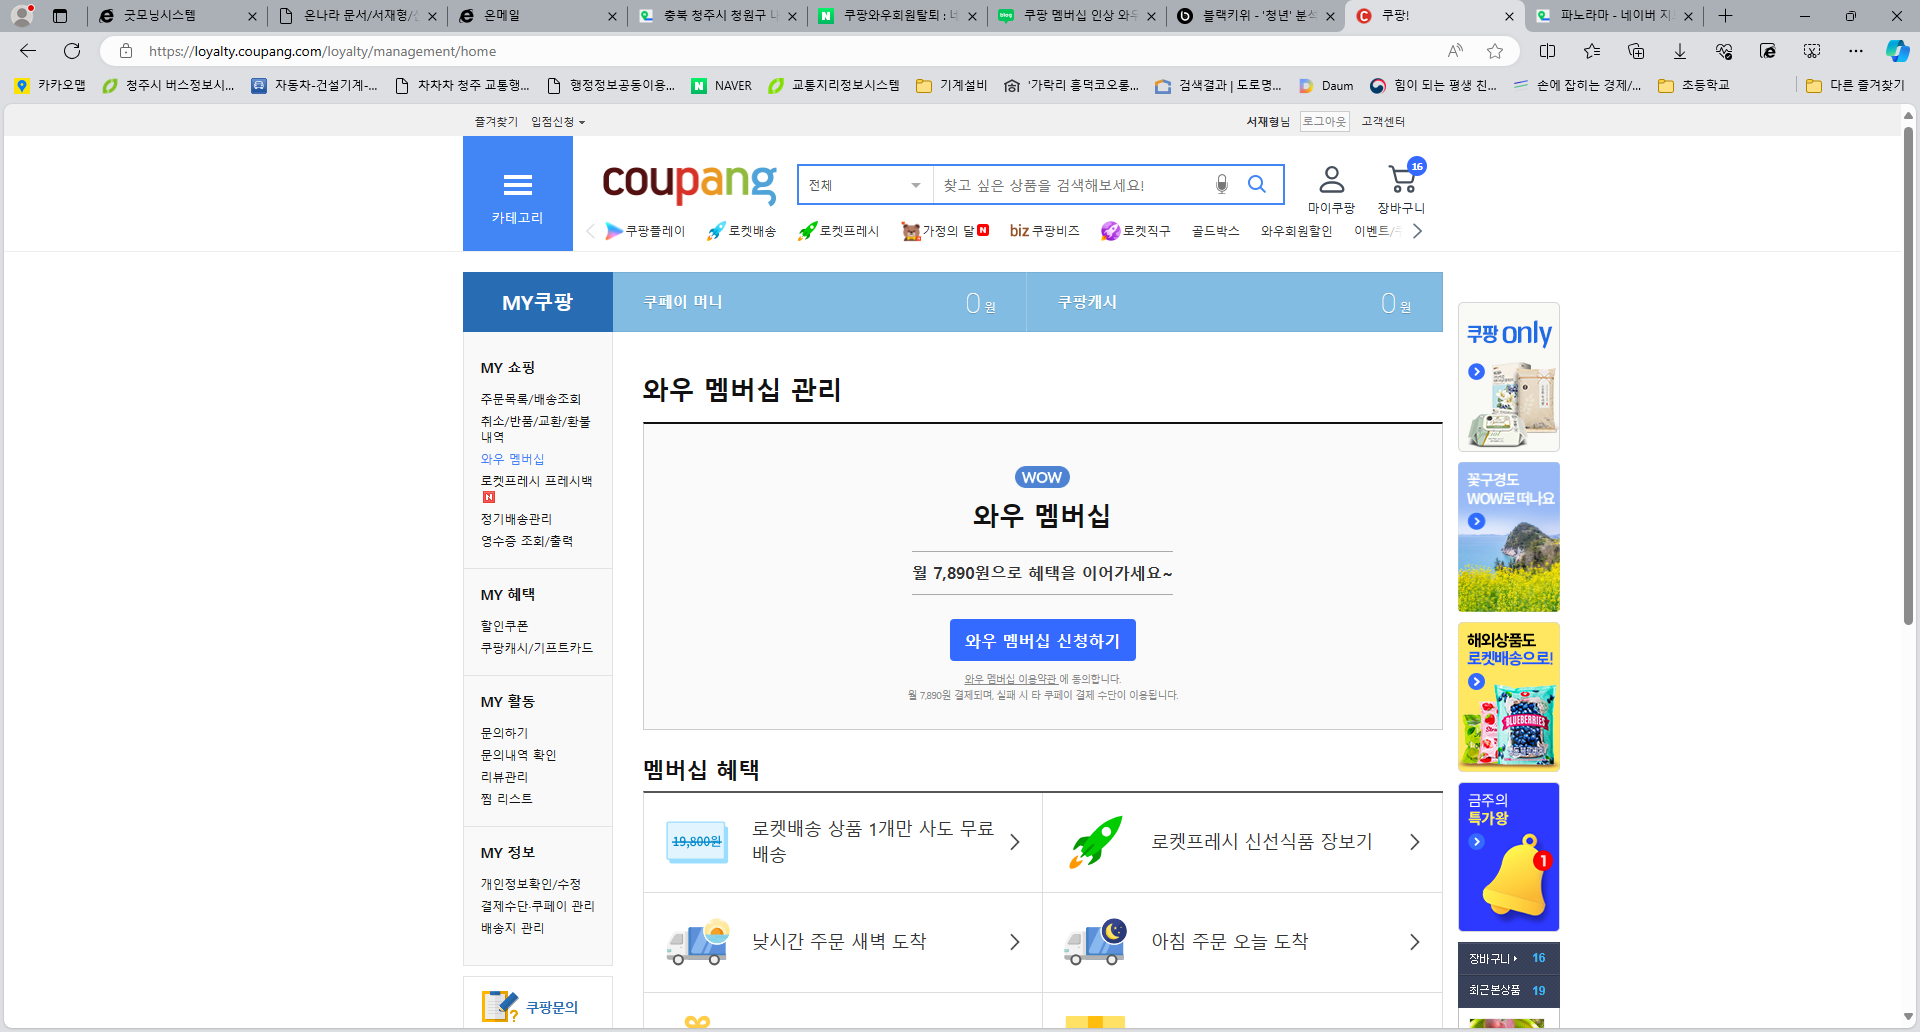Click browser back arrow

click(x=28, y=51)
